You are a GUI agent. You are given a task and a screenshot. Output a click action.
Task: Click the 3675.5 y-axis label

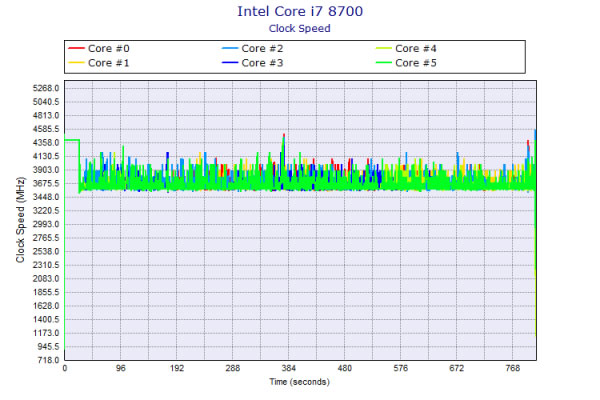pos(46,183)
